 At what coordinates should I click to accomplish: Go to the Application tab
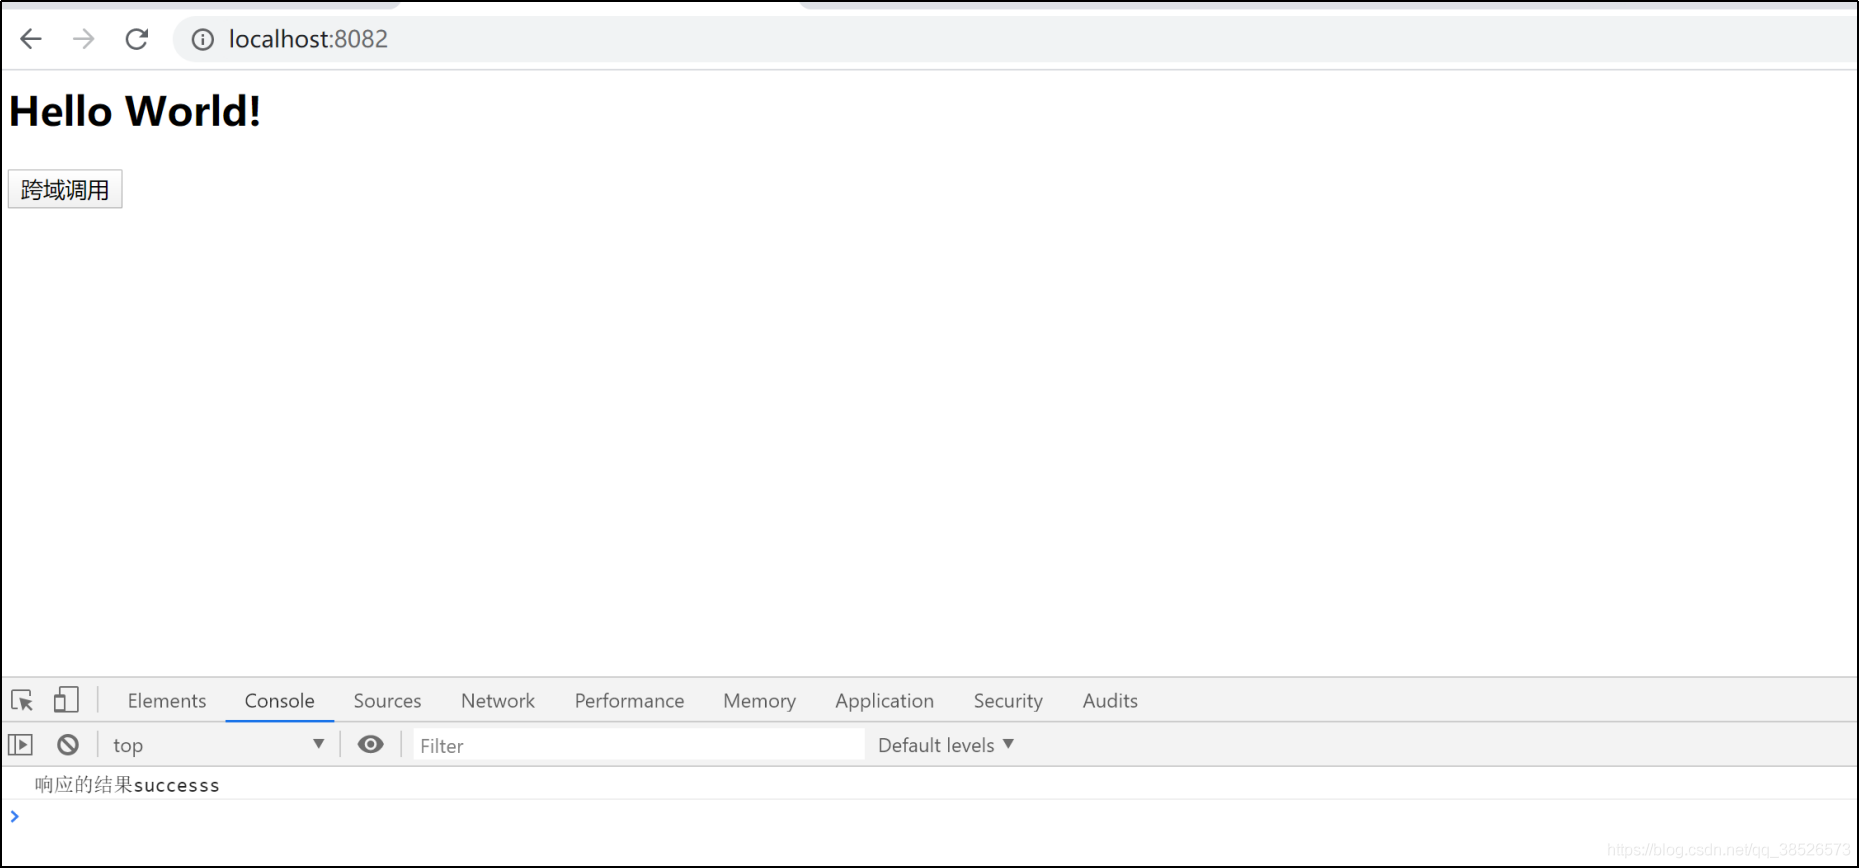click(885, 701)
